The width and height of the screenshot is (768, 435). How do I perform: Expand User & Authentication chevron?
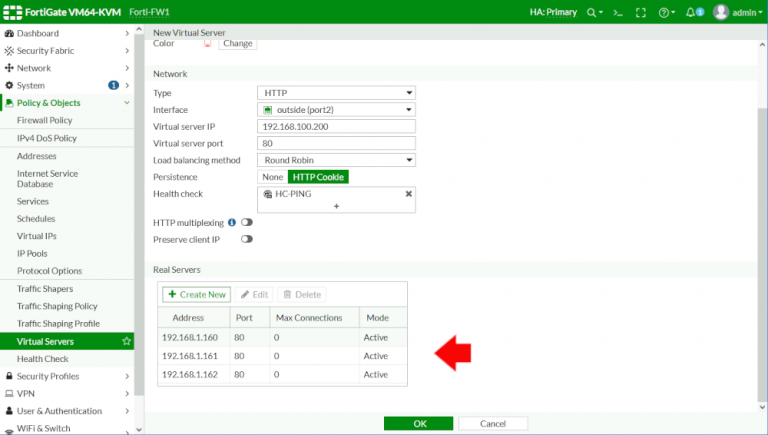point(127,411)
